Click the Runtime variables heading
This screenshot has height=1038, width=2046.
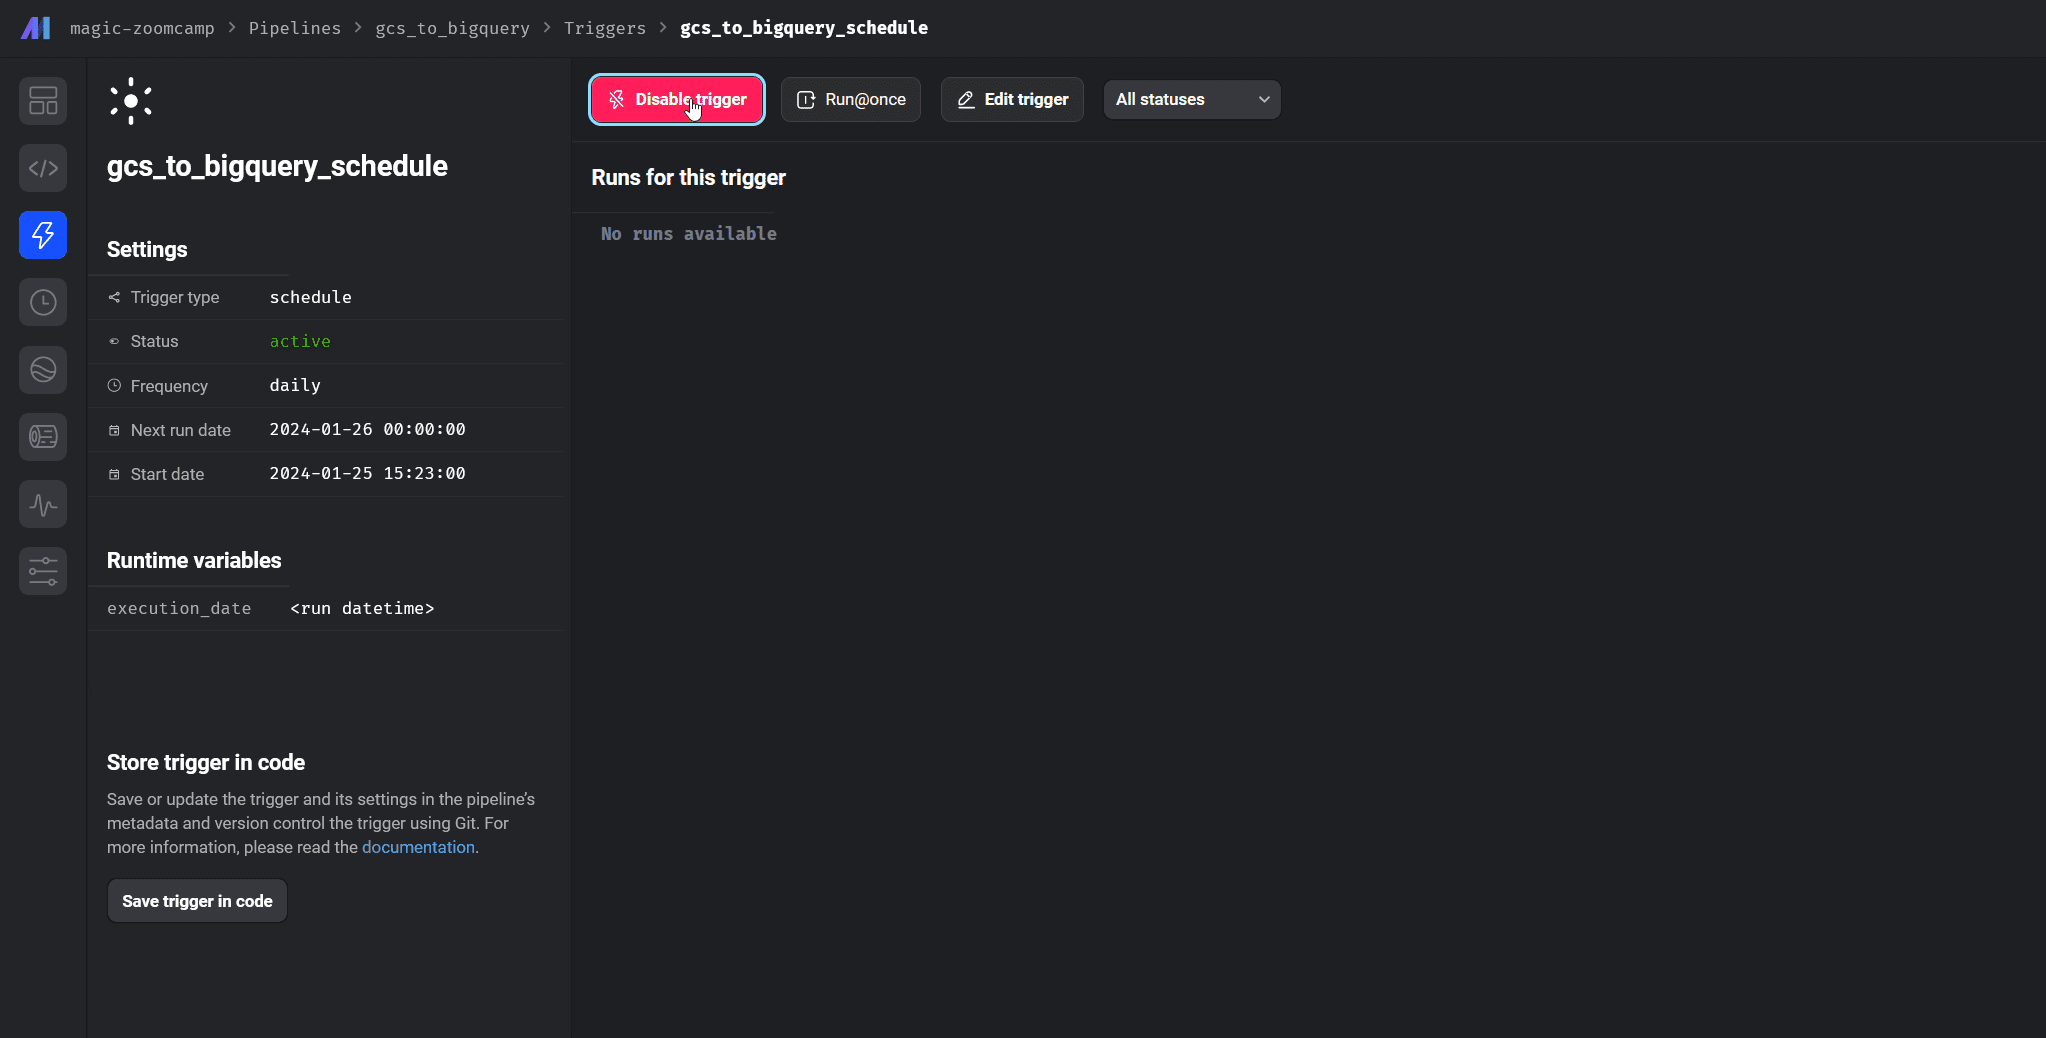point(194,561)
